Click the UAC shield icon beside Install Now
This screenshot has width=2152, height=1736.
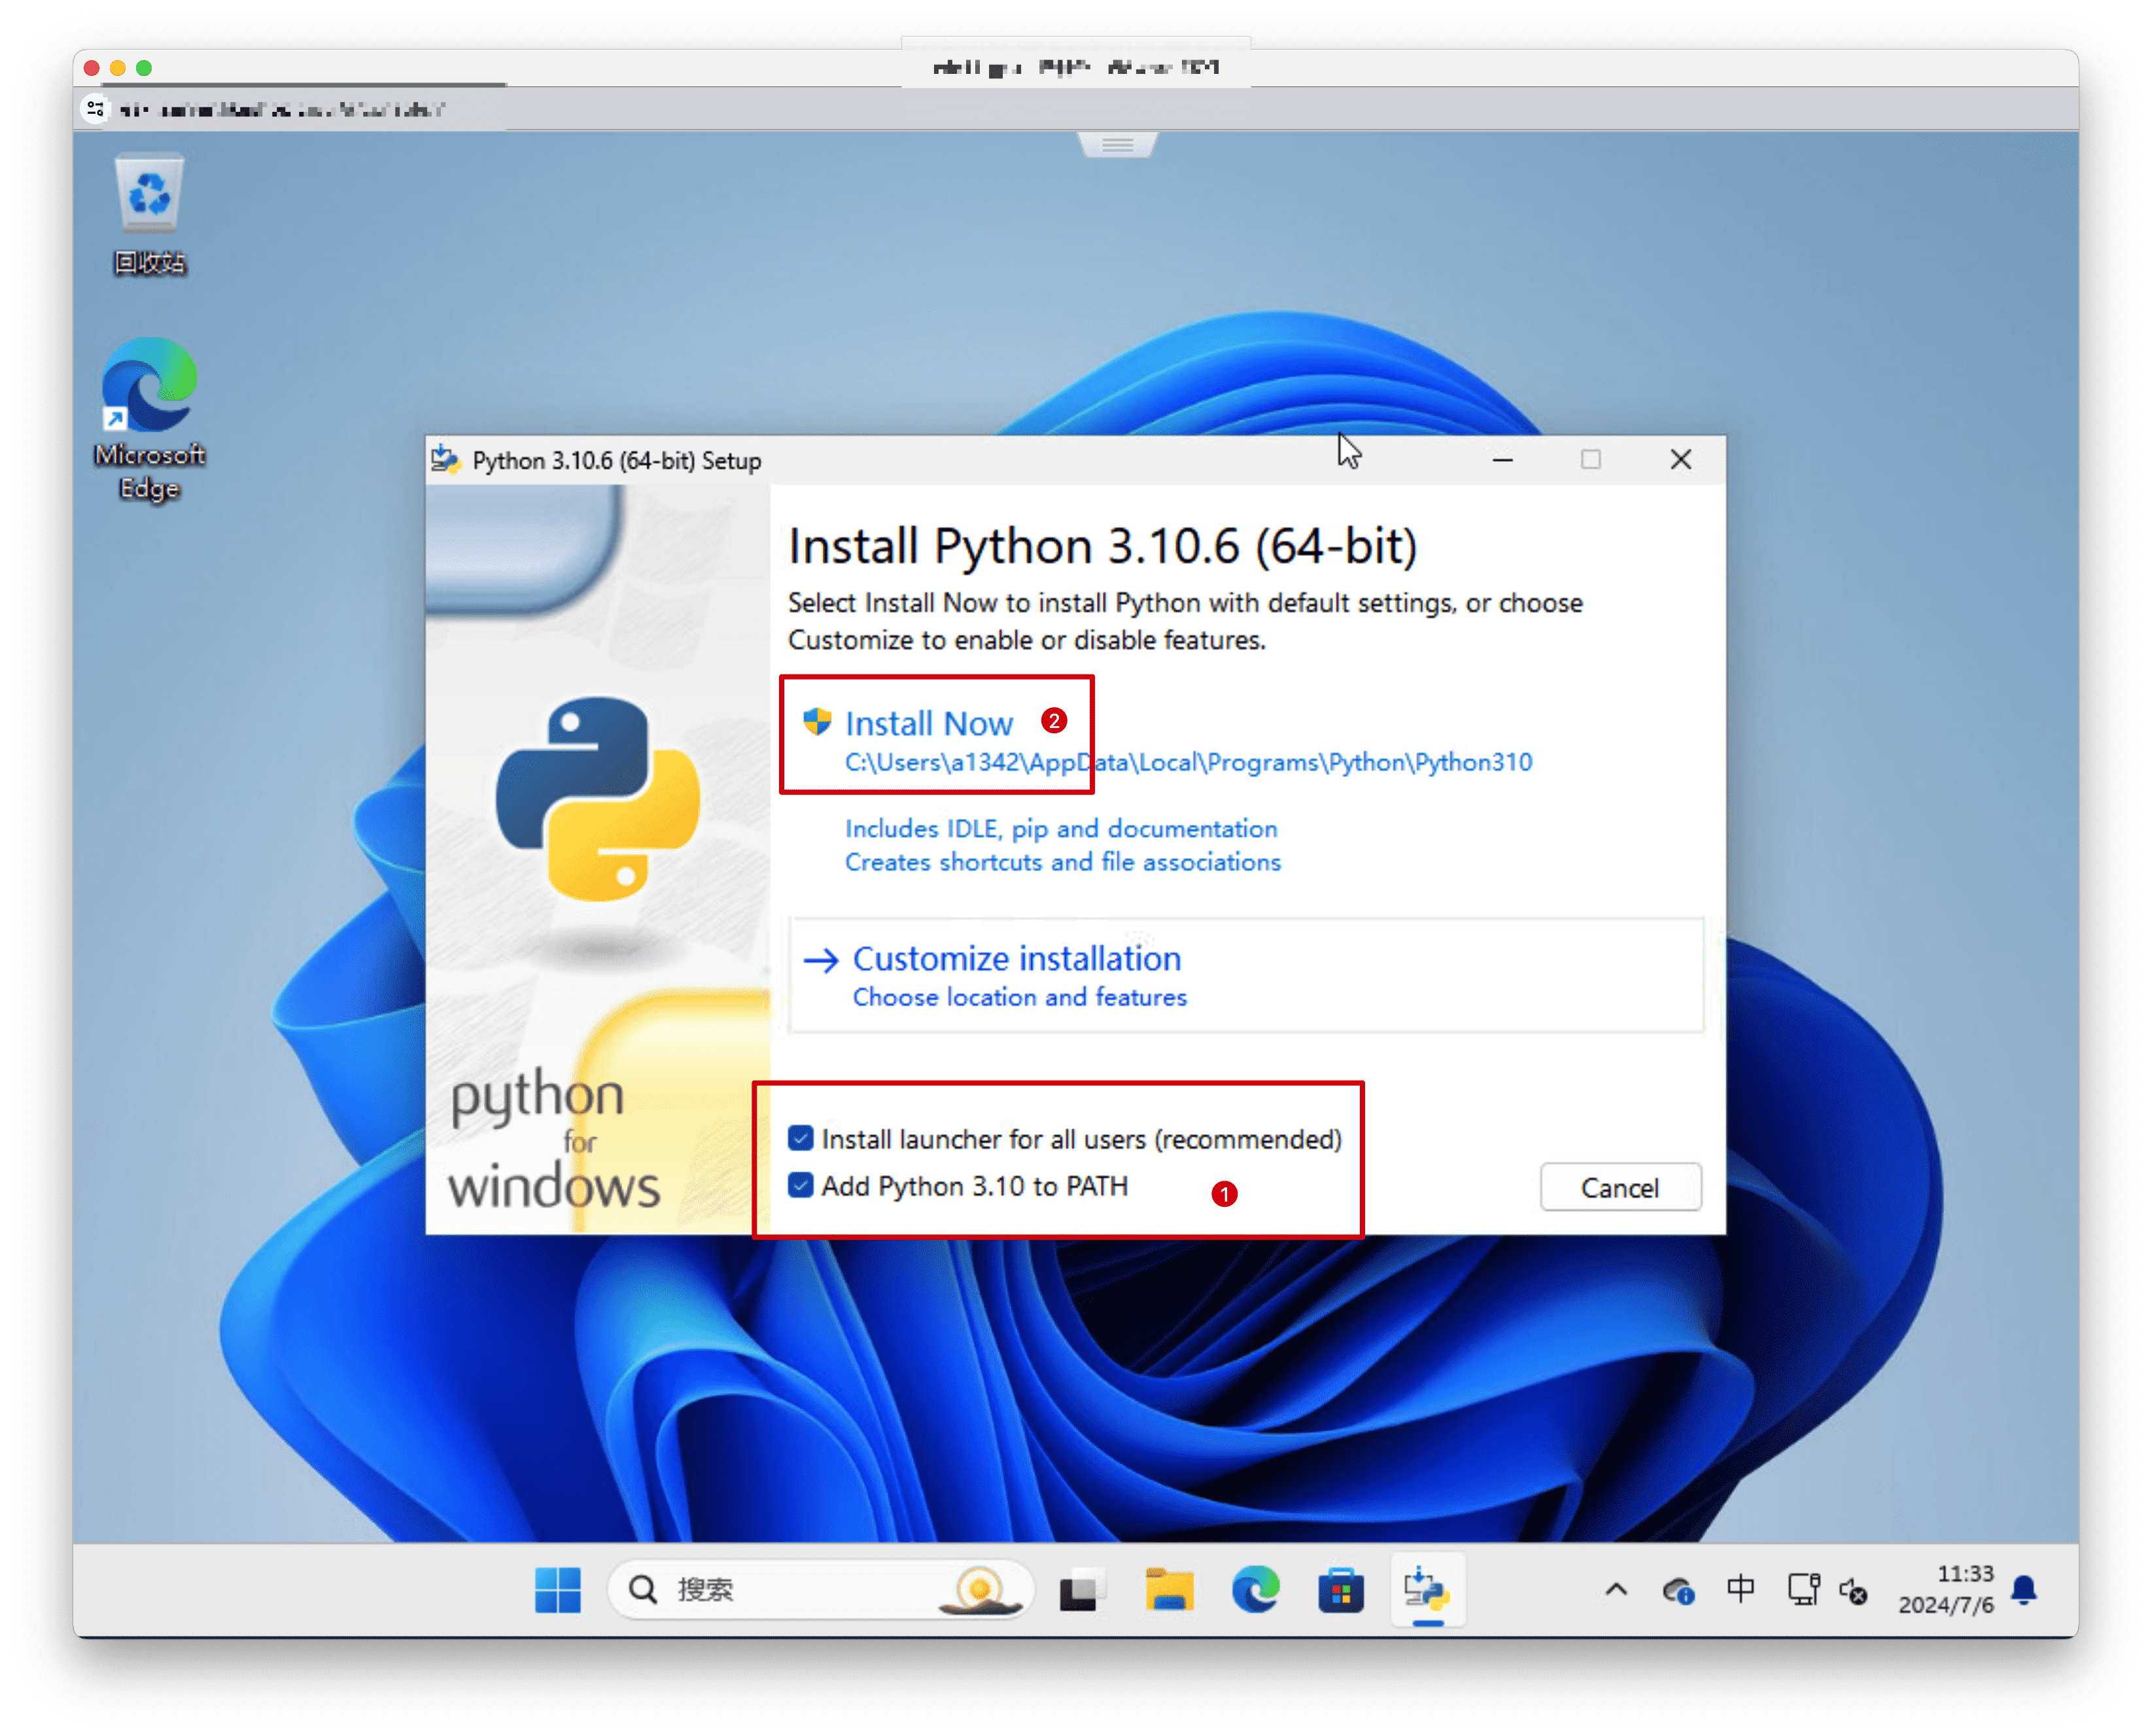click(817, 721)
